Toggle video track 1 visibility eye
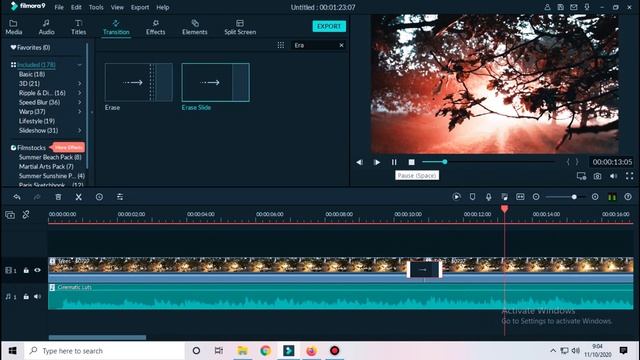This screenshot has width=640, height=360. point(38,270)
